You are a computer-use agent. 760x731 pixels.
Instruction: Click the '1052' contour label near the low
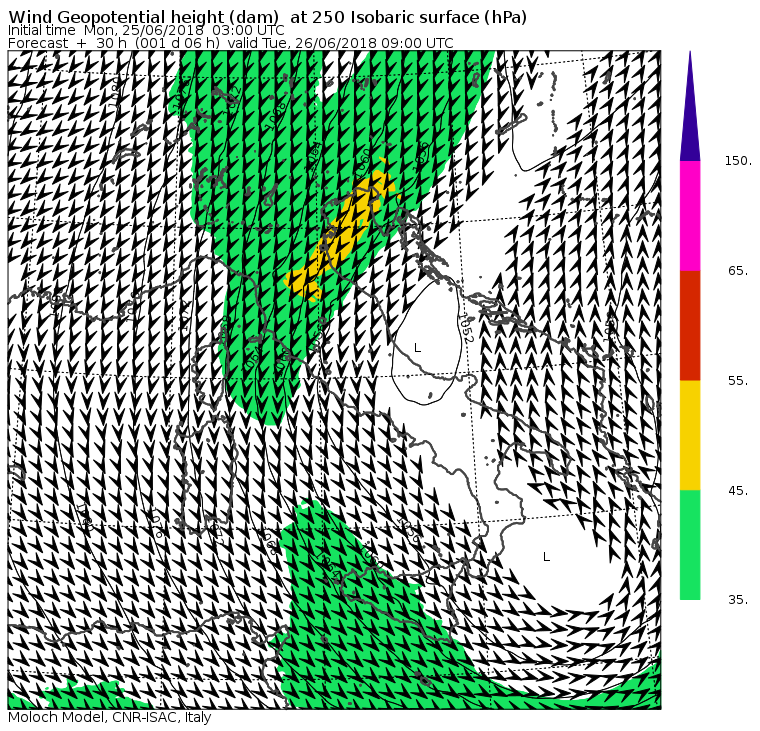pyautogui.click(x=465, y=329)
